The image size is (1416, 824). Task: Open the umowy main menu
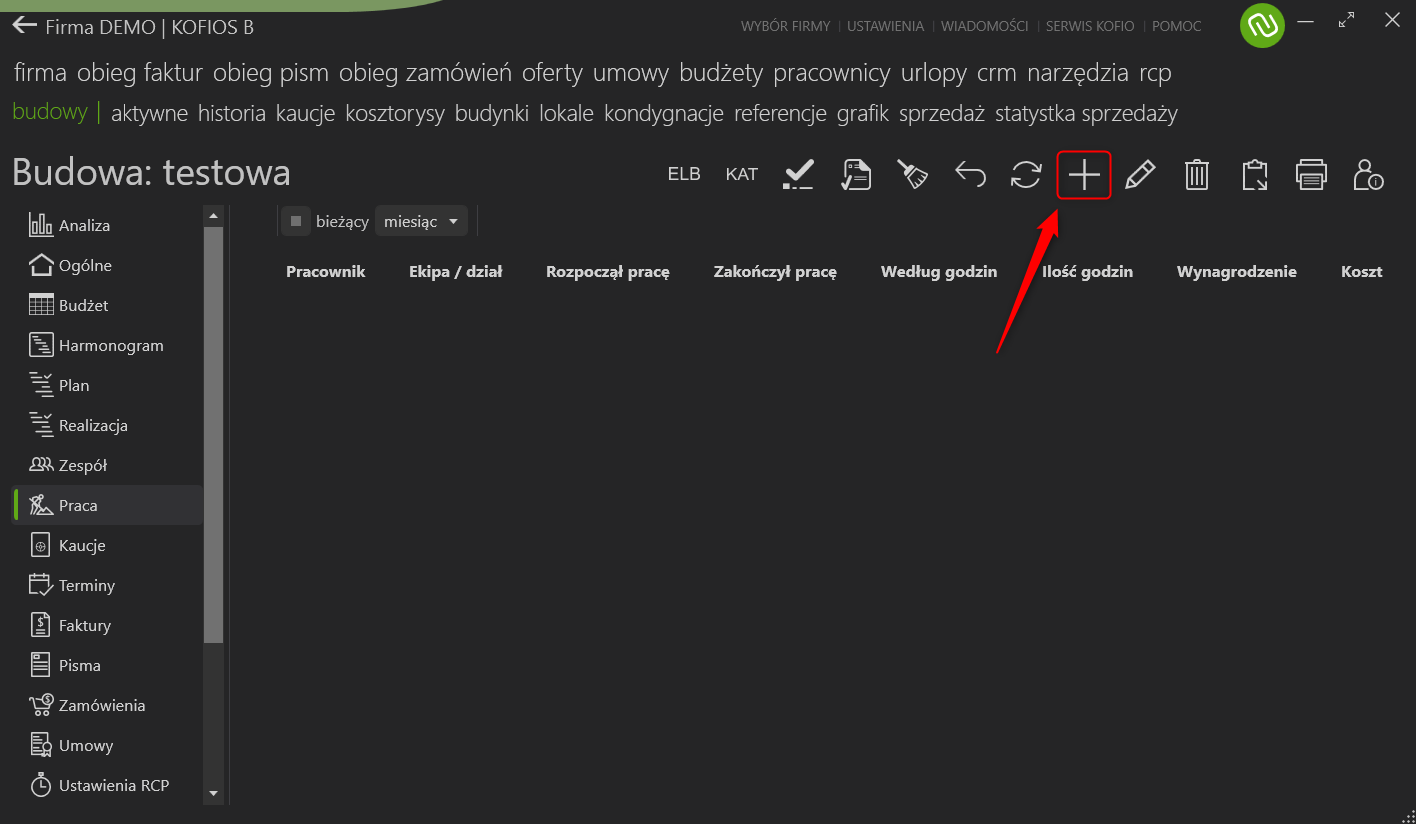[x=630, y=73]
